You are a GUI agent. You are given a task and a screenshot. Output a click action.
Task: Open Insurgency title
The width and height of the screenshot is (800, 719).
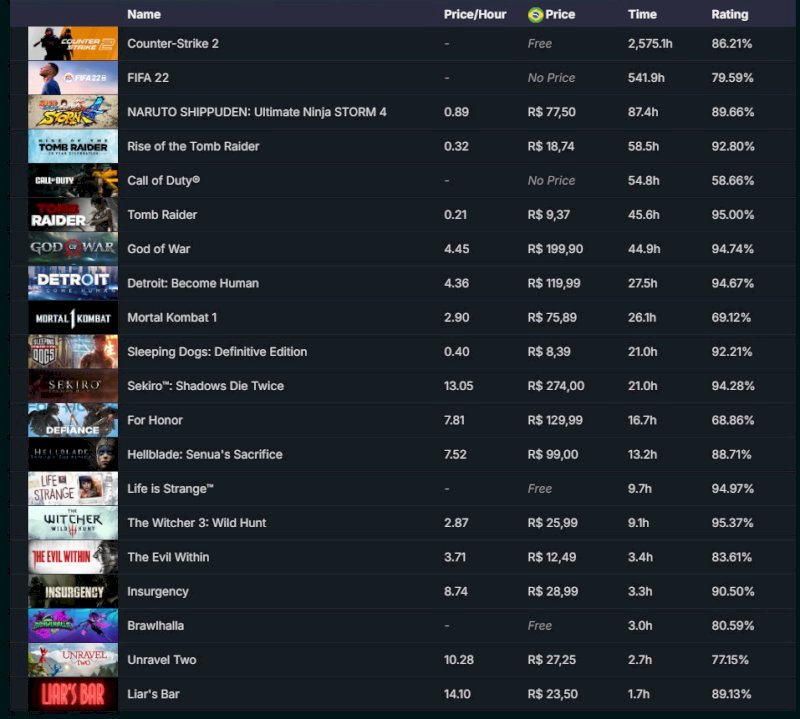[158, 591]
